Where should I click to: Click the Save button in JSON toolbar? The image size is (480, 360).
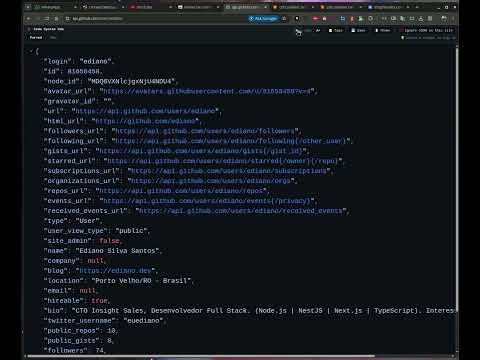(358, 30)
